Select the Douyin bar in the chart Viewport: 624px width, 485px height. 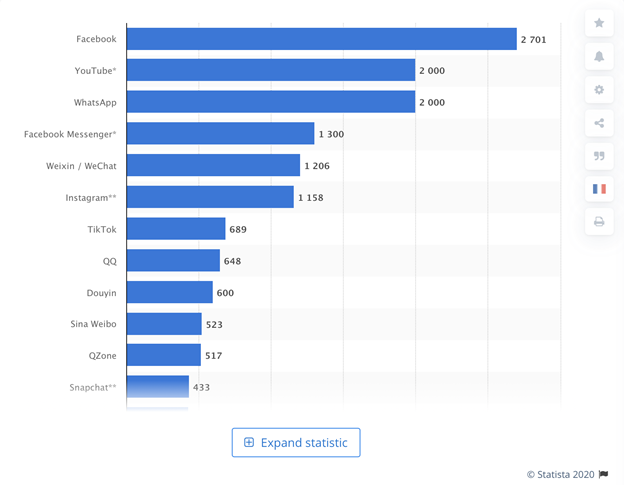170,292
